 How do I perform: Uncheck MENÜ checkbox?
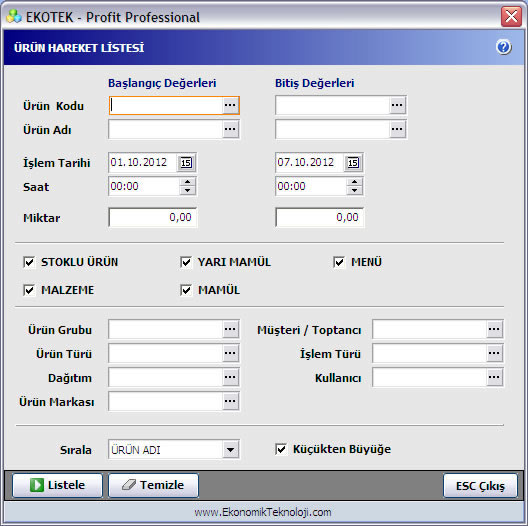coord(339,262)
